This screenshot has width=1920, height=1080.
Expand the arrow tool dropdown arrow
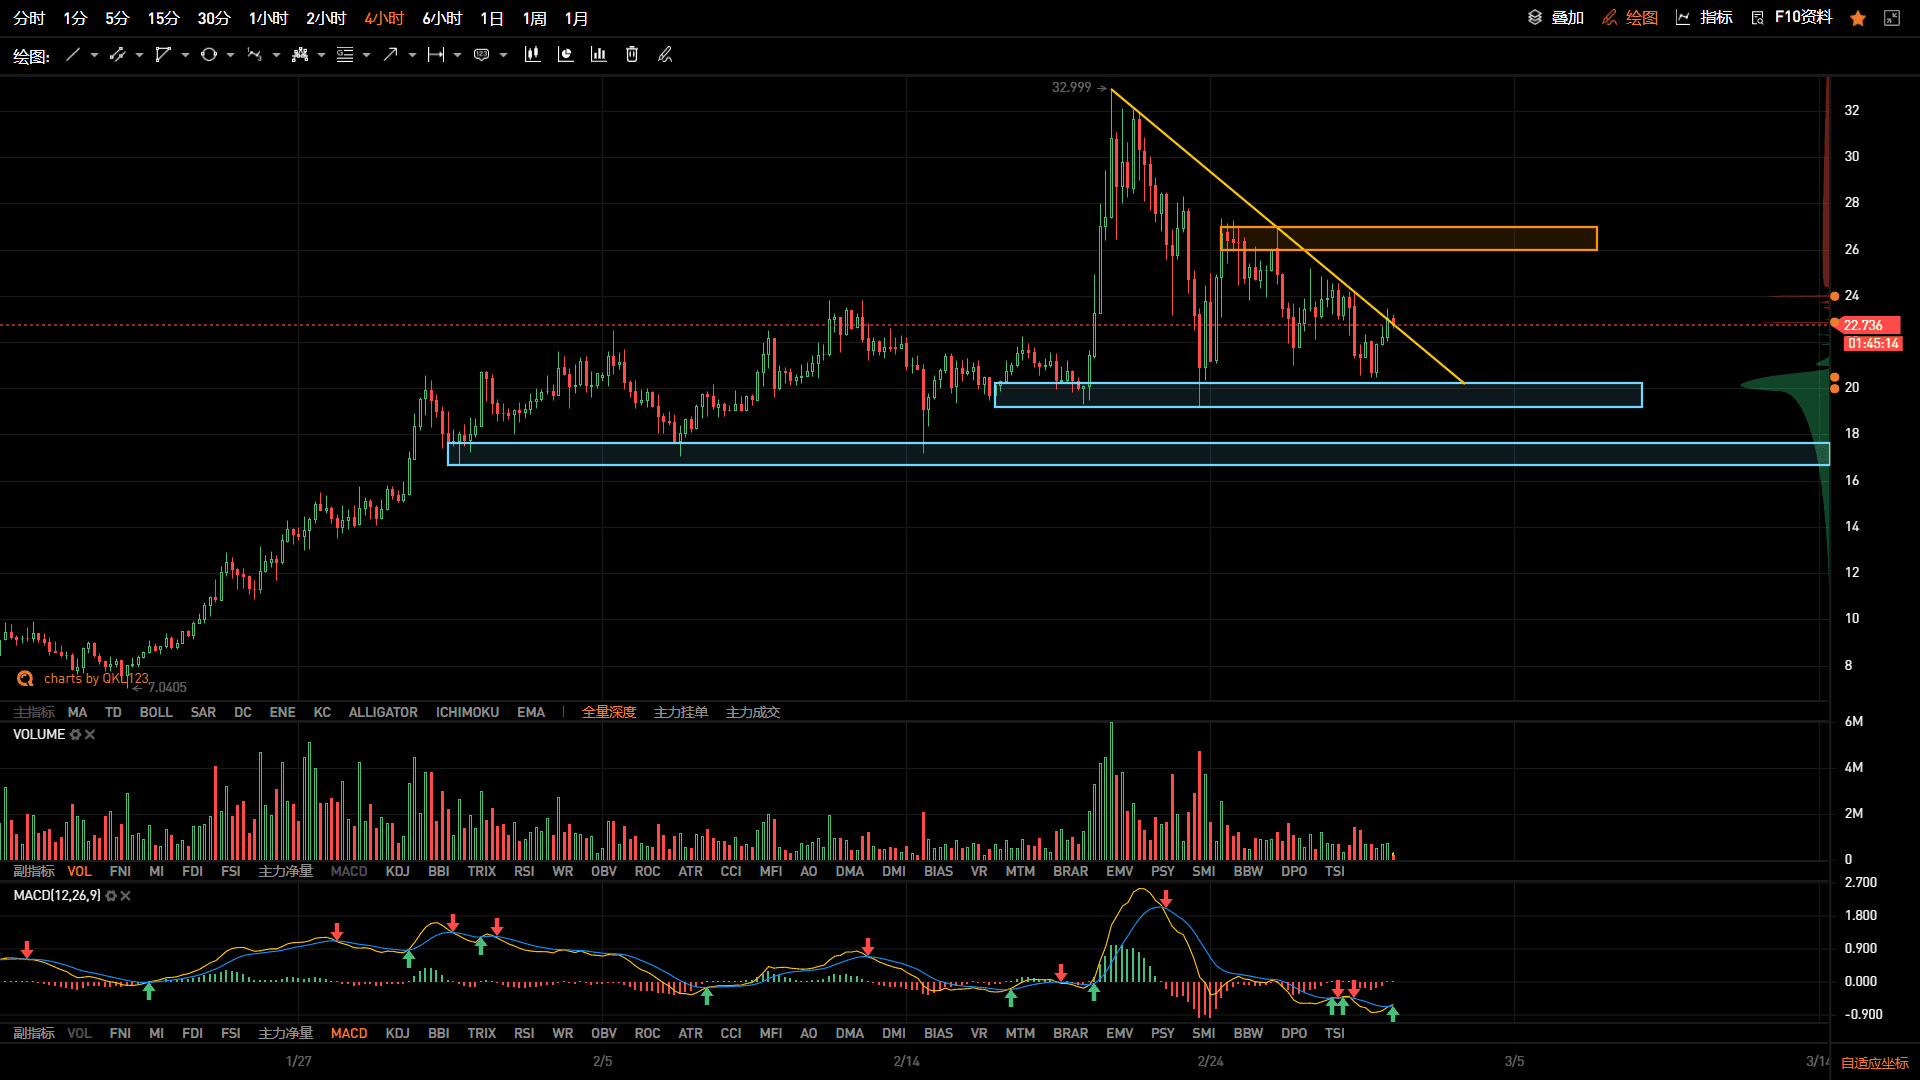(x=412, y=55)
